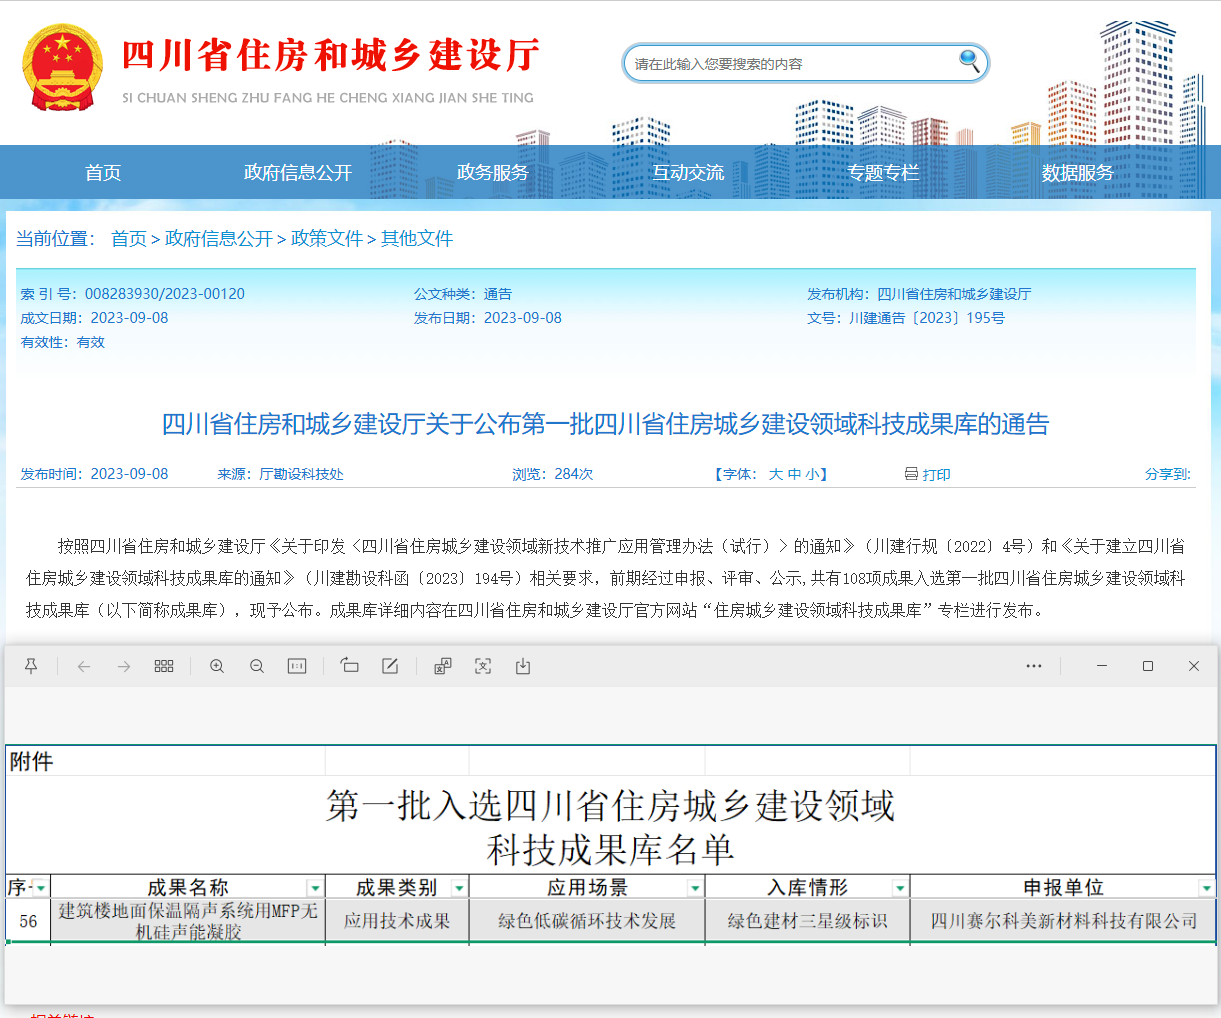
Task: Open the edit annotation tool
Action: pos(390,665)
